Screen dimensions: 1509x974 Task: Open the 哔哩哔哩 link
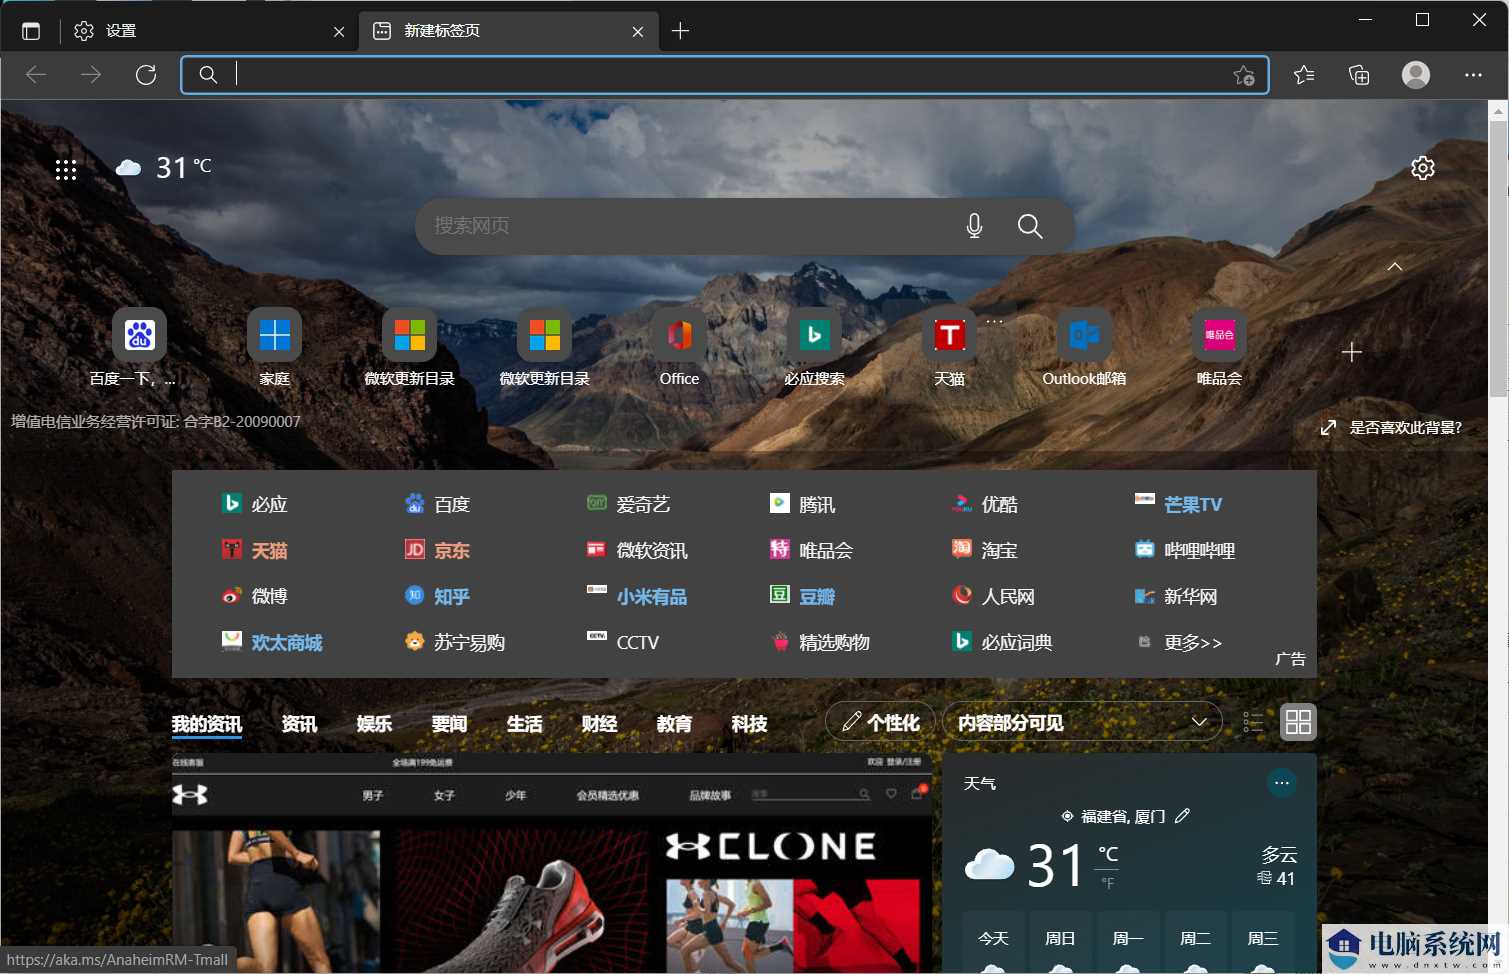[1185, 550]
